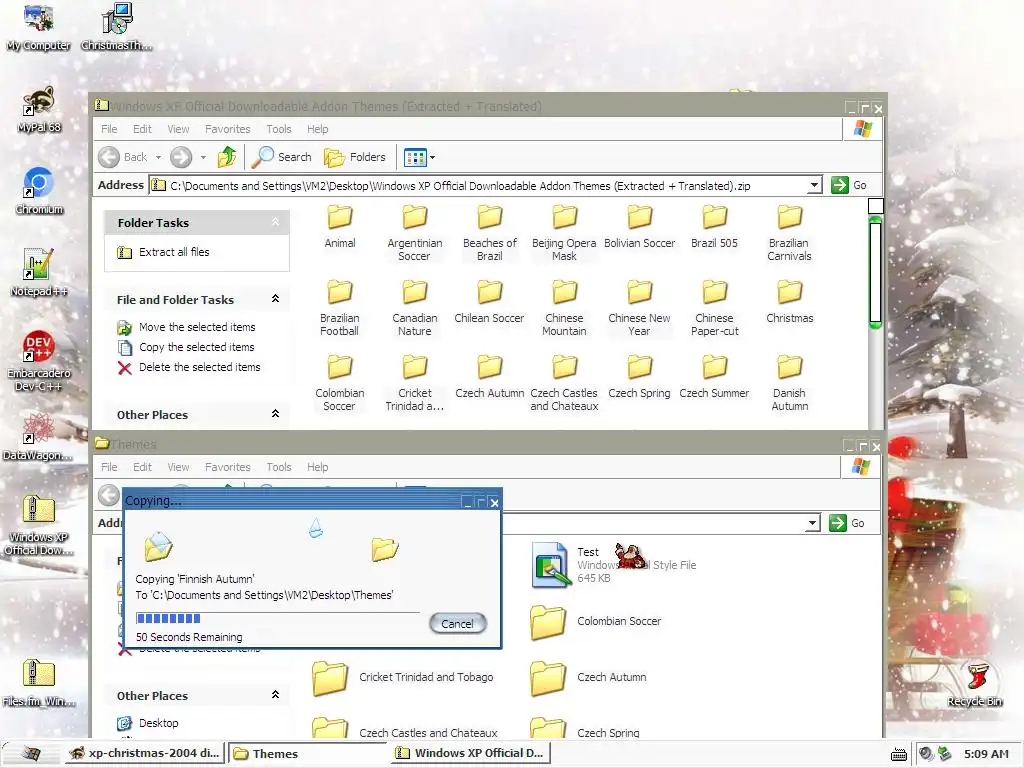
Task: Click Search button in zip window toolbar
Action: pos(282,157)
